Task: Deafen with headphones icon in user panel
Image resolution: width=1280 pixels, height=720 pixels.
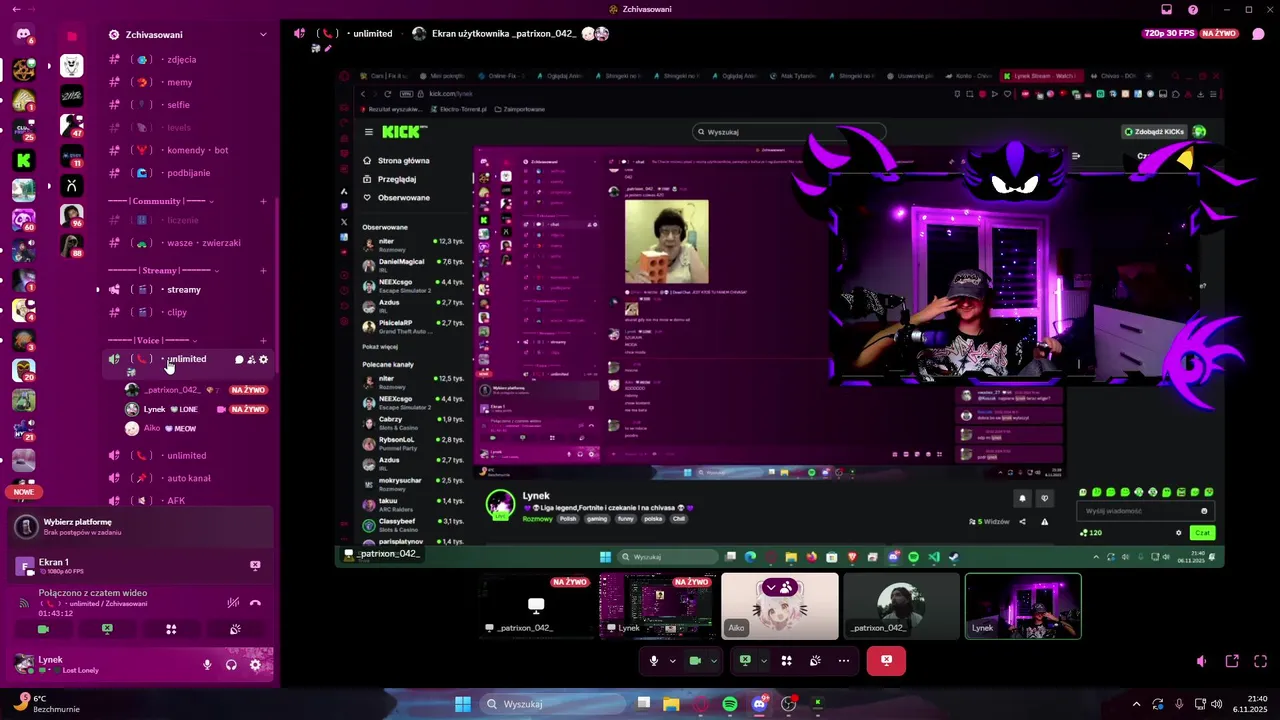Action: tap(231, 664)
